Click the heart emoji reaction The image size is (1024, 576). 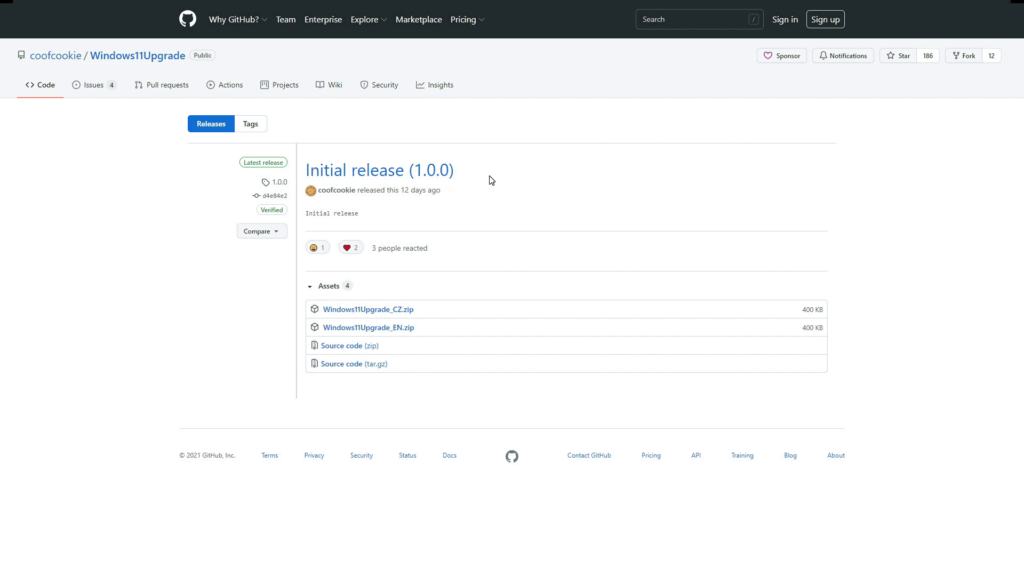[350, 248]
